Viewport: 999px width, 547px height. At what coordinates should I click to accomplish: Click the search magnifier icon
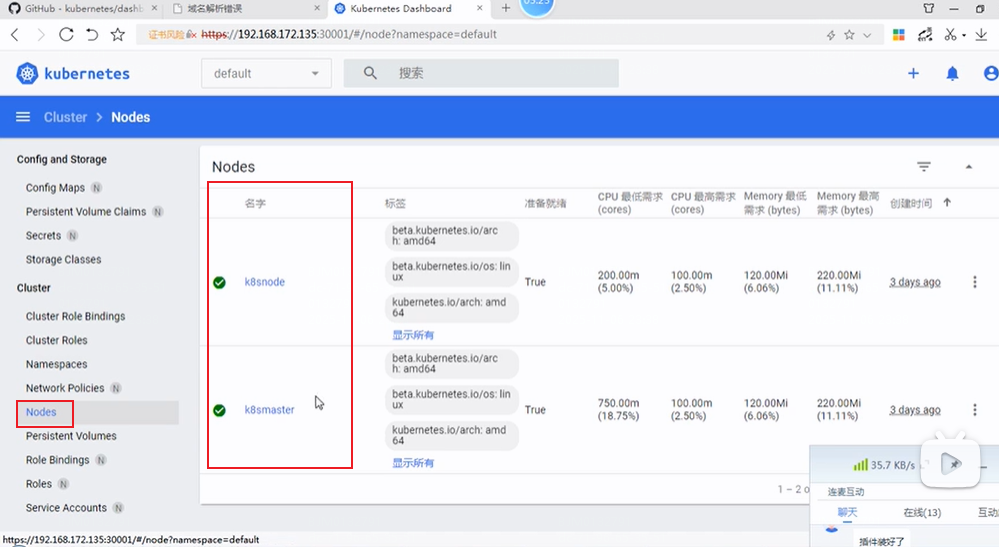coord(370,73)
